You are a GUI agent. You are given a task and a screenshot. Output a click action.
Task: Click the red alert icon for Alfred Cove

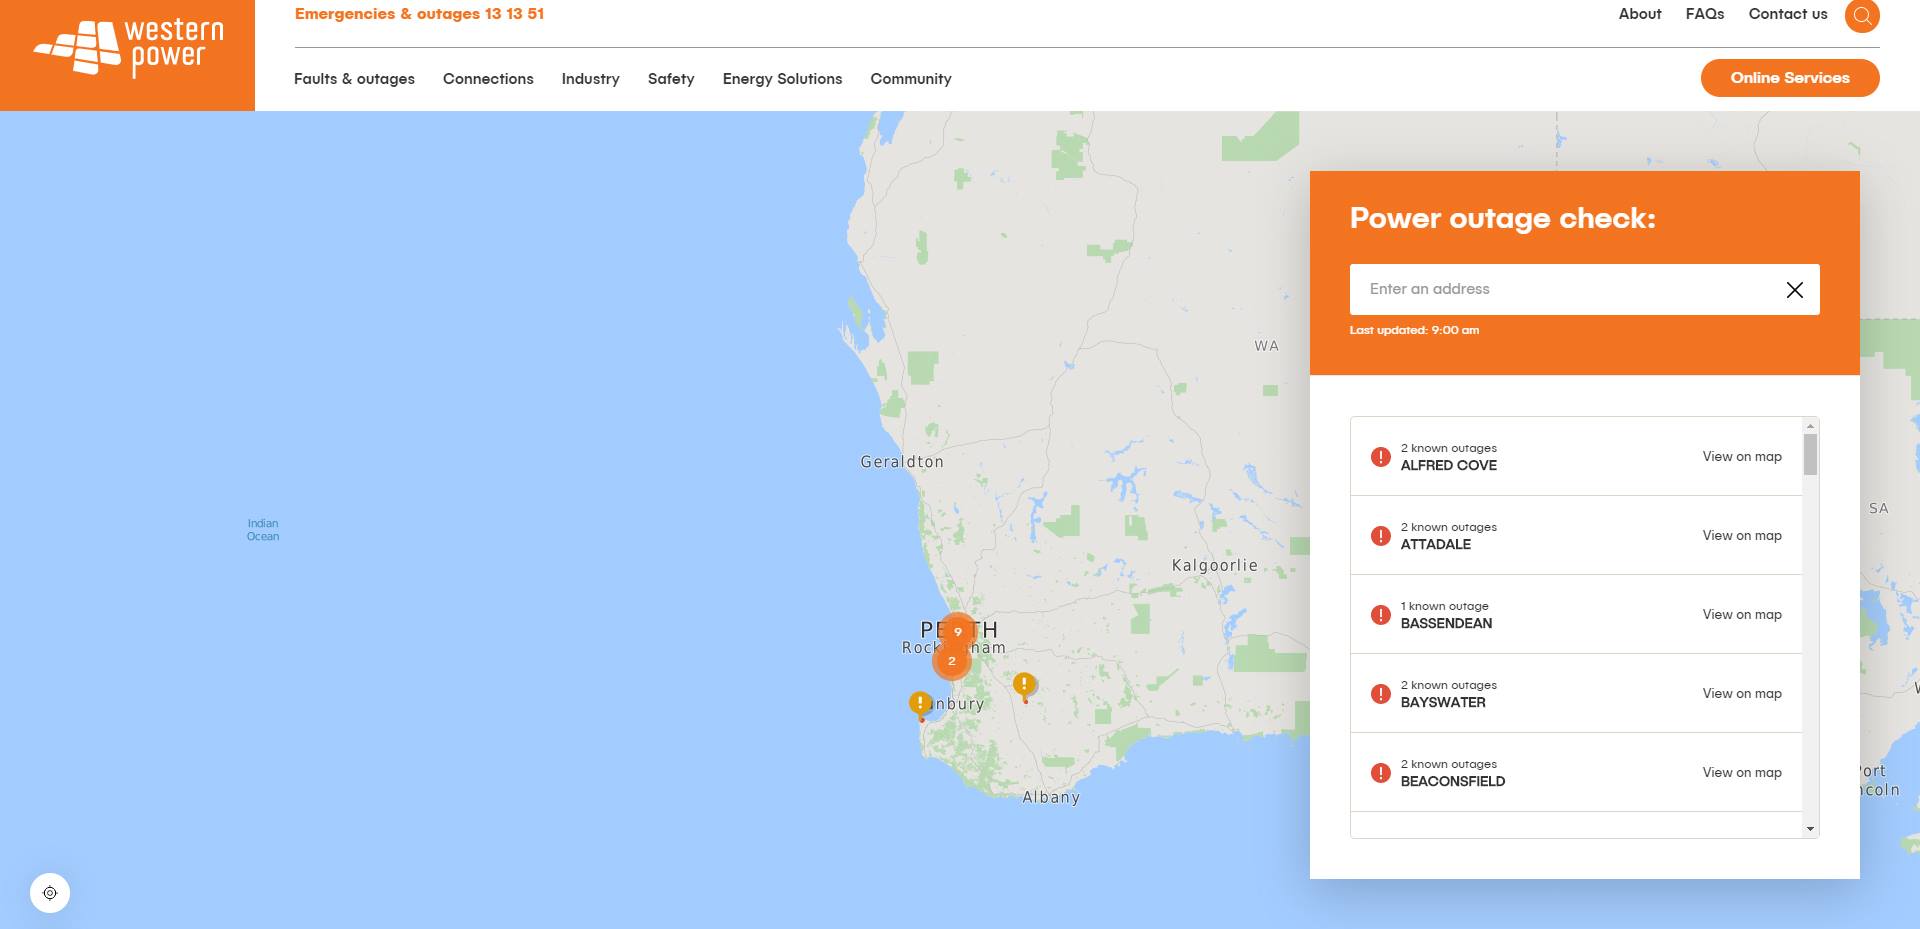coord(1381,457)
